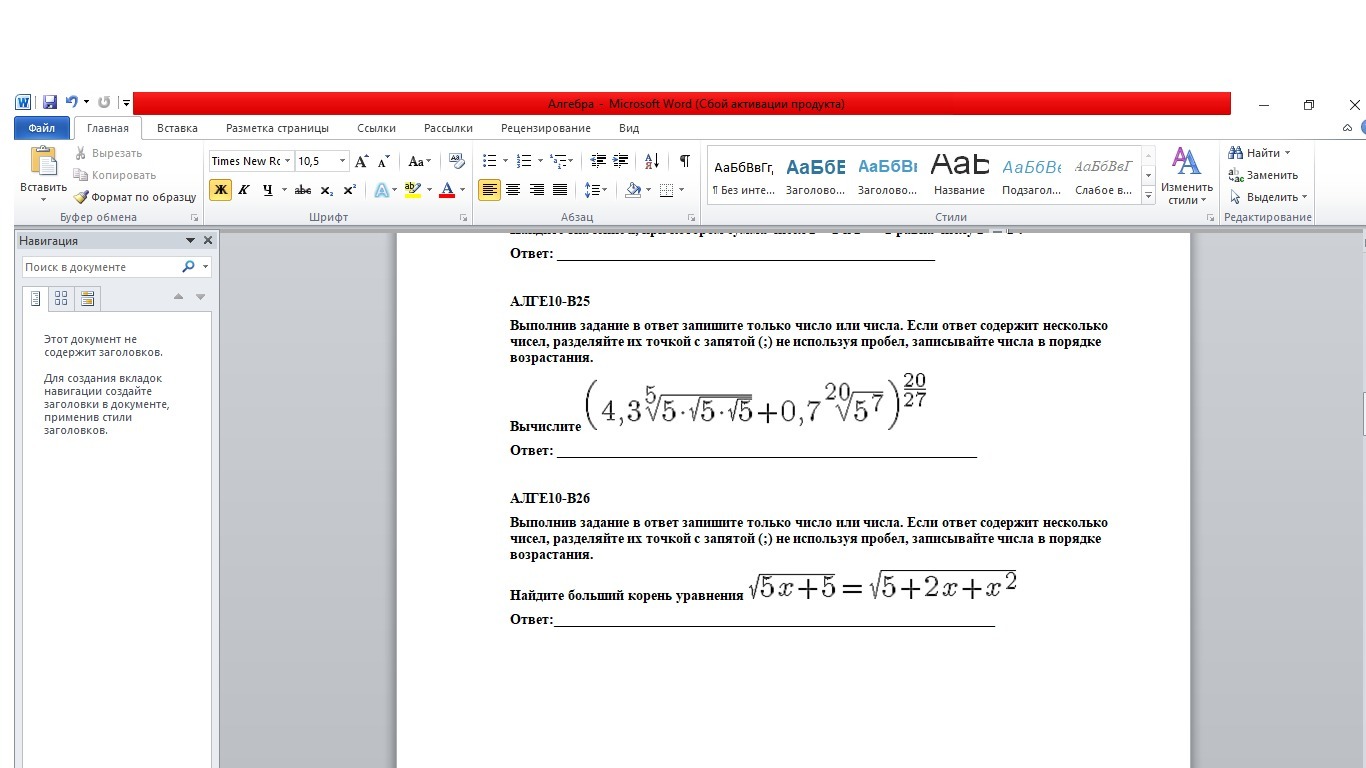Center the paragraph text

(x=513, y=190)
